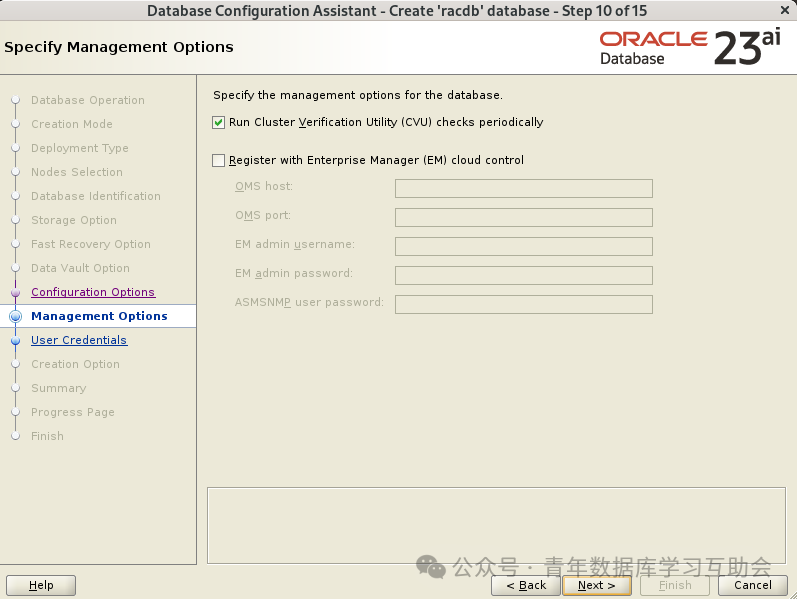The height and width of the screenshot is (599, 797).
Task: Click the Creation Mode step label
Action: point(72,124)
